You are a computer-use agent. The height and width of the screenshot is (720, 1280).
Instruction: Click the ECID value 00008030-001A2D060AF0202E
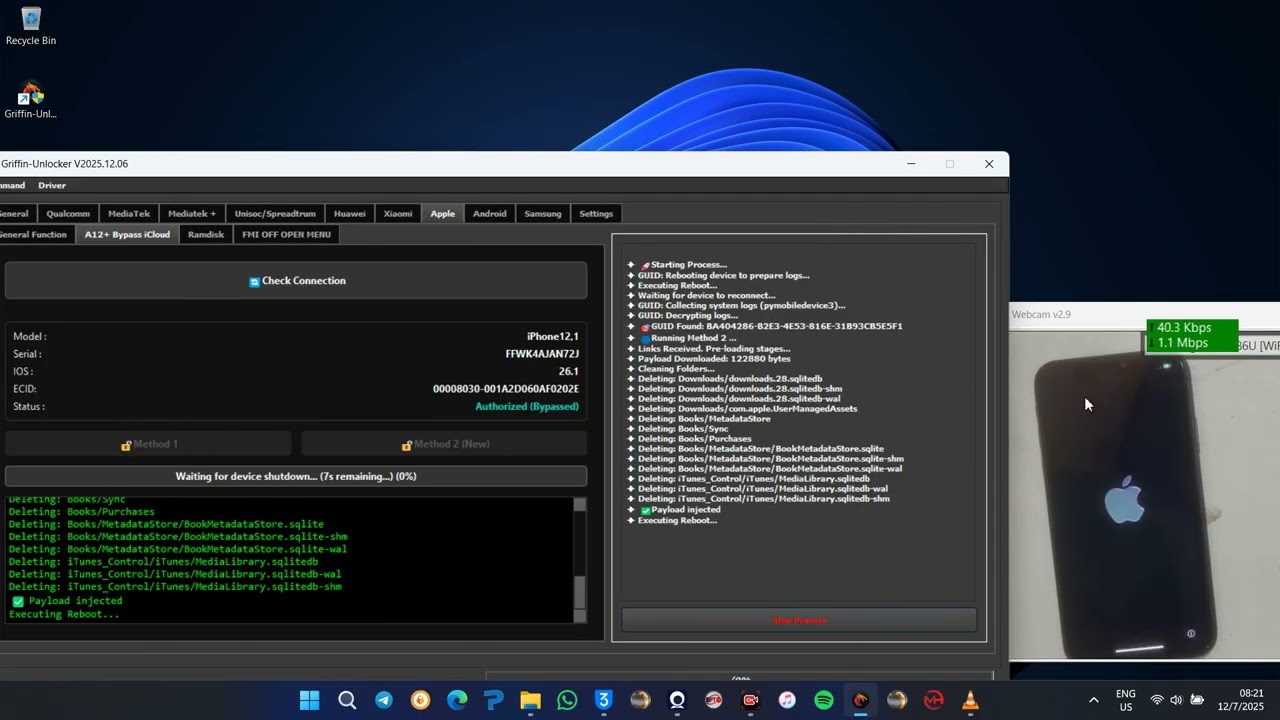click(x=506, y=389)
